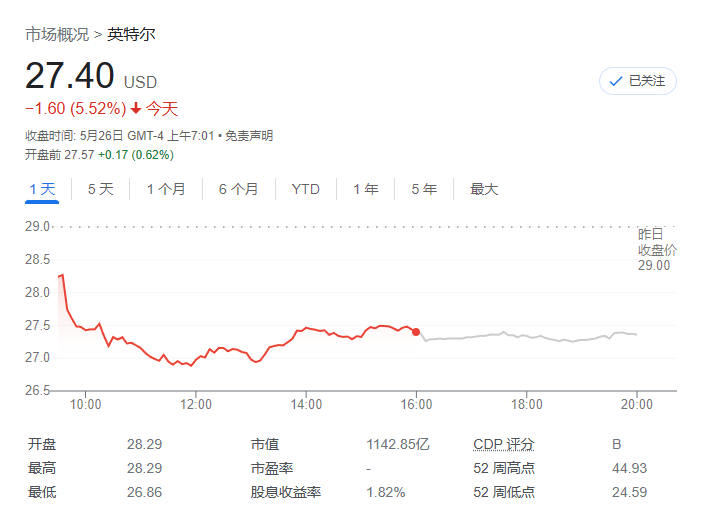Image resolution: width=712 pixels, height=516 pixels.
Task: Click the CDP 评分 label
Action: pyautogui.click(x=503, y=444)
